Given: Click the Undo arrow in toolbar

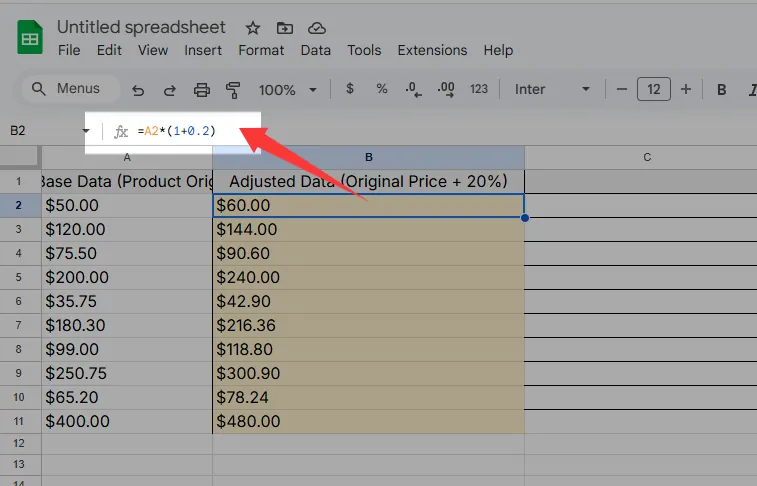Looking at the screenshot, I should (138, 90).
